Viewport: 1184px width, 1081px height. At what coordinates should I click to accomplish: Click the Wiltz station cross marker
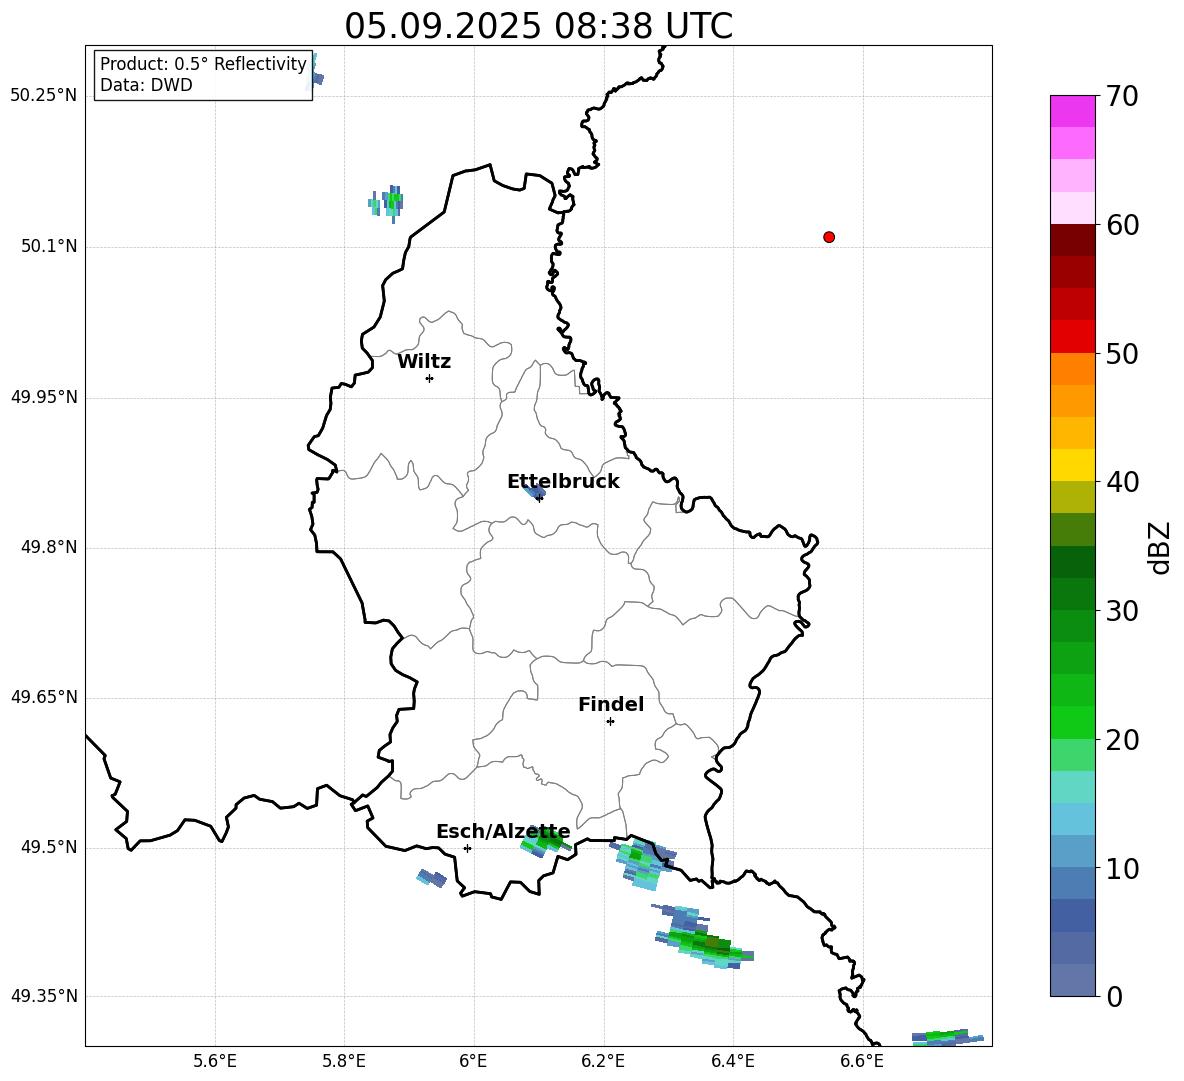tap(430, 378)
